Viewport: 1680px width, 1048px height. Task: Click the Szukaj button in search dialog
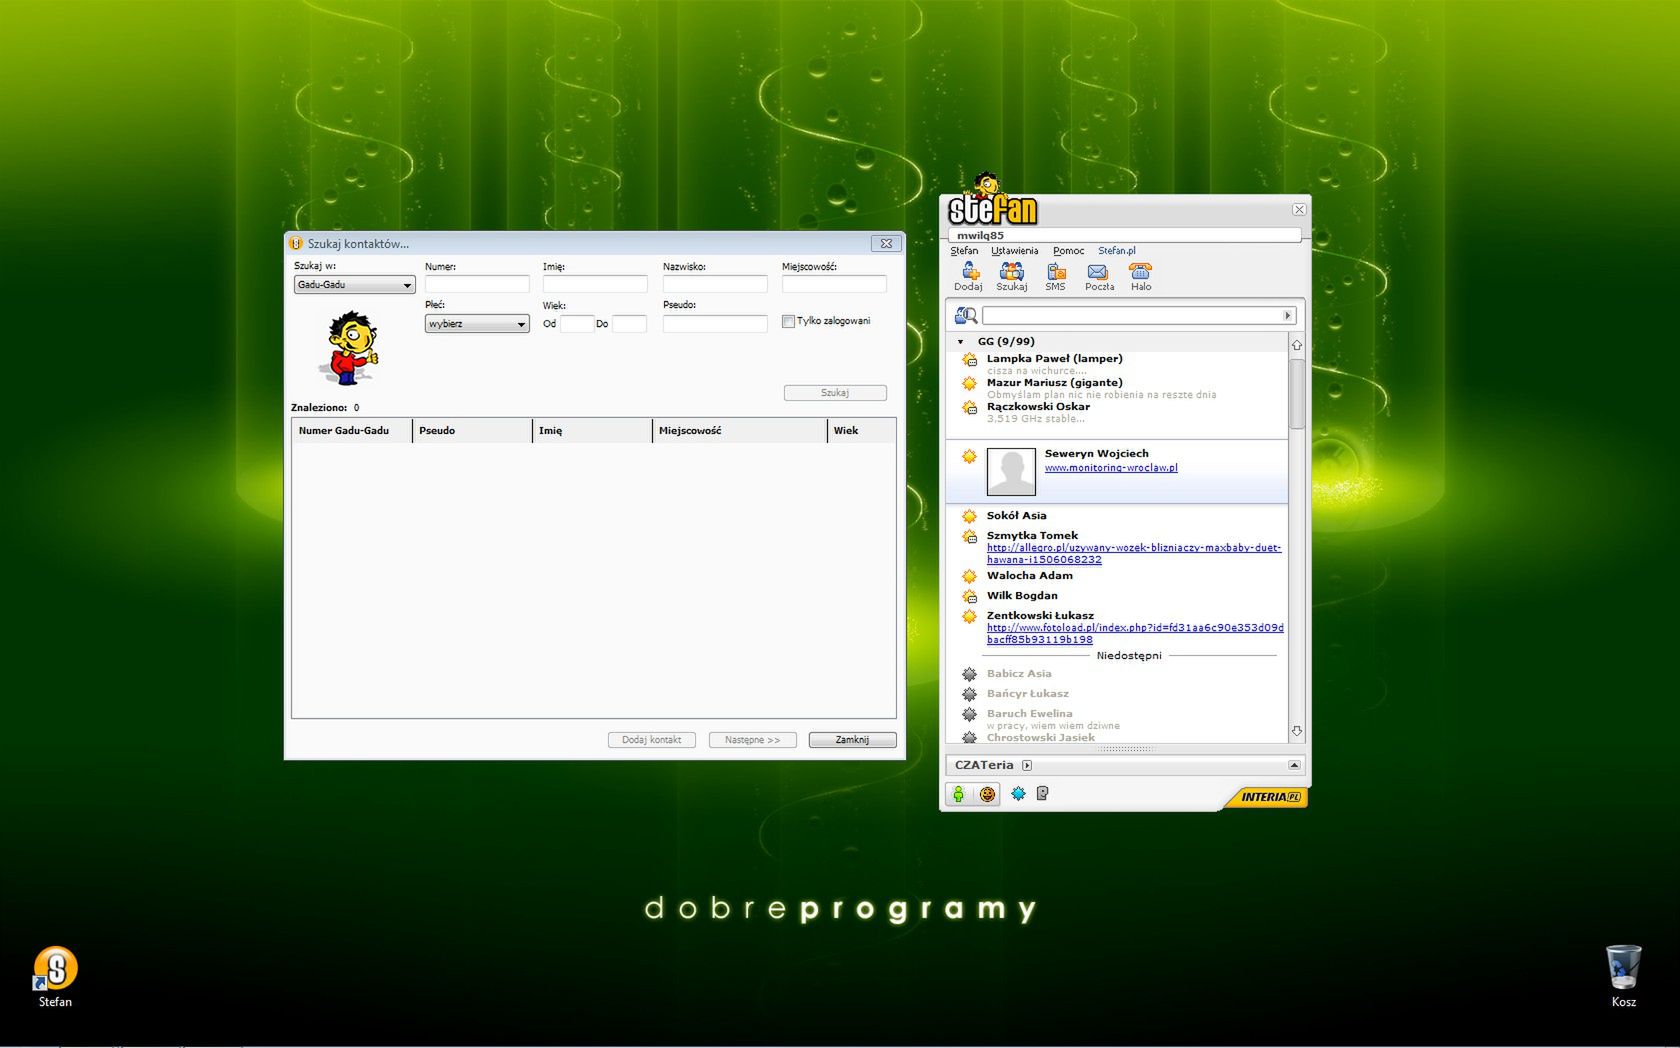(835, 393)
